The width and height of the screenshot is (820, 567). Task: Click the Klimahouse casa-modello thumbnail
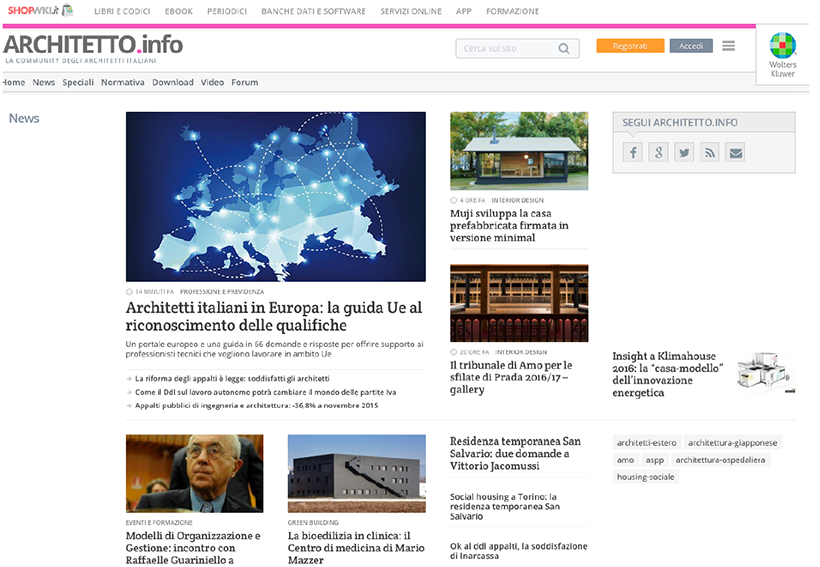pyautogui.click(x=765, y=372)
